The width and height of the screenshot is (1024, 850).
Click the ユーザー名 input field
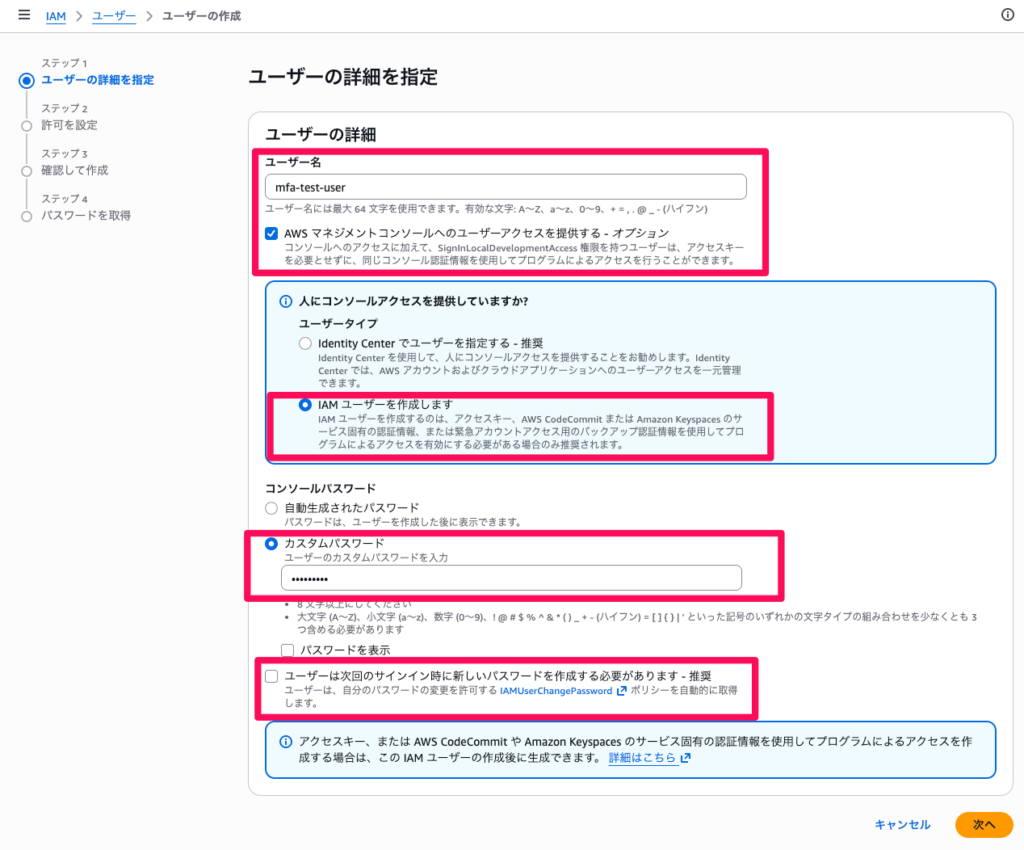tap(505, 187)
